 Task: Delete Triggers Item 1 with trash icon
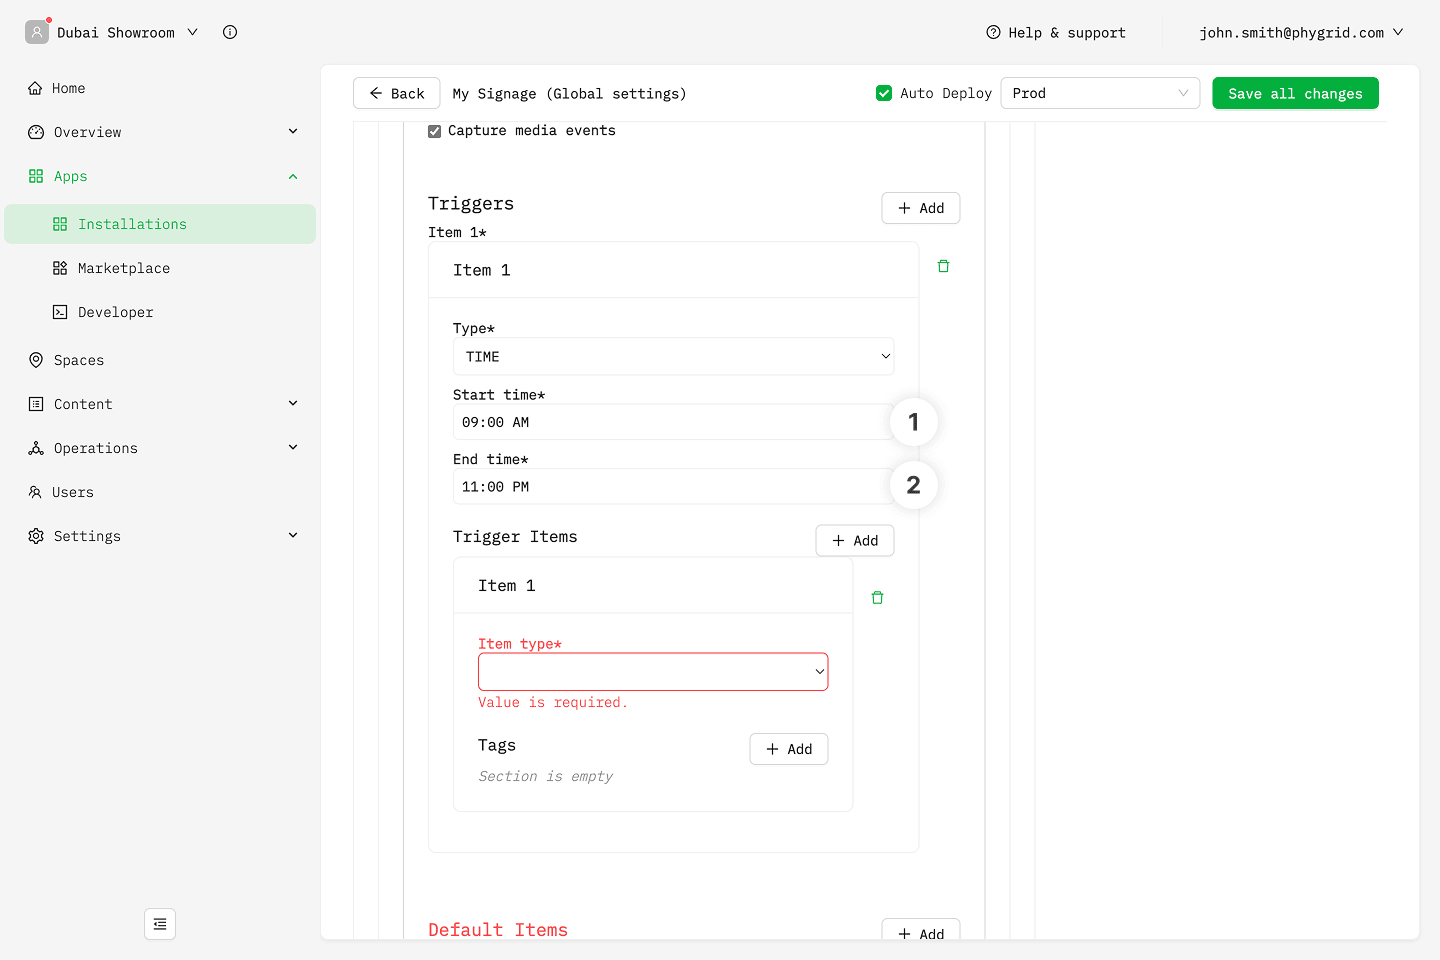(943, 266)
